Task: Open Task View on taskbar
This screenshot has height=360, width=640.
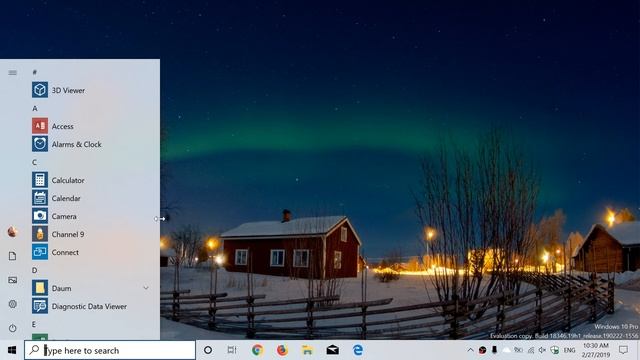Action: [232, 350]
